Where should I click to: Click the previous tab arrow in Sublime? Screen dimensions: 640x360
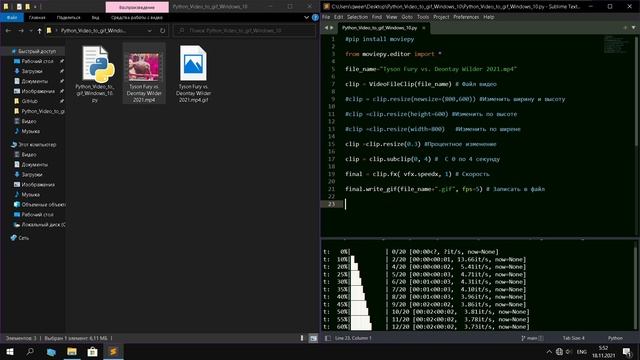326,28
